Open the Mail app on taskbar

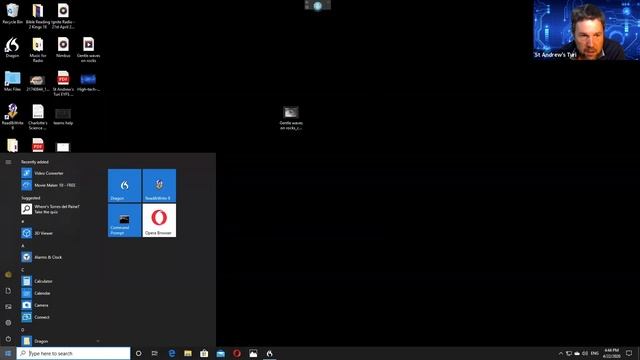tap(220, 353)
